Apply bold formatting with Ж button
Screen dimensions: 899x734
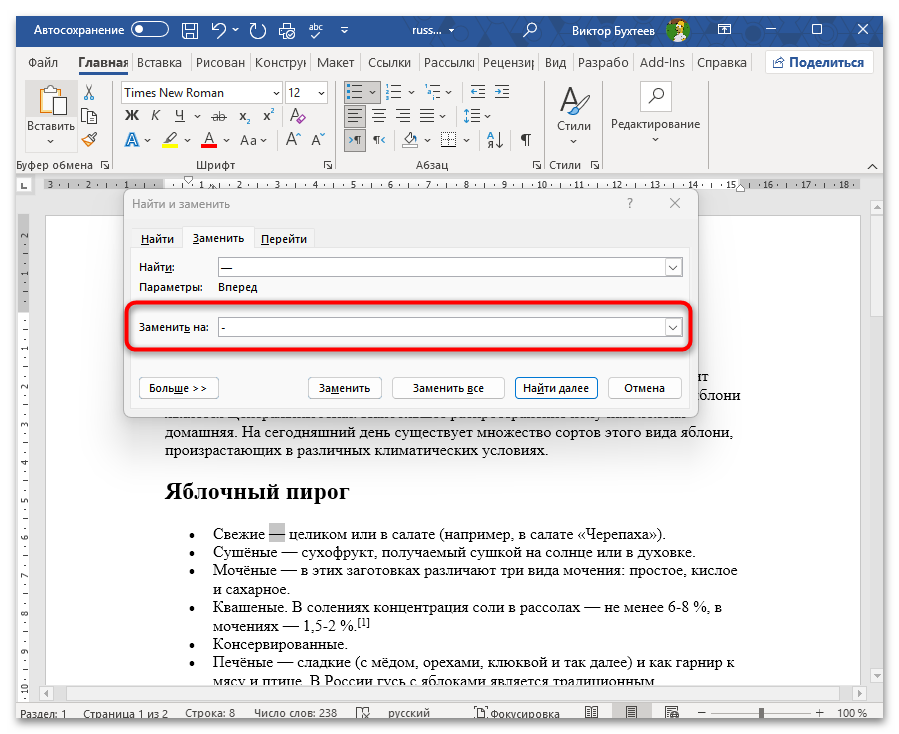[131, 117]
